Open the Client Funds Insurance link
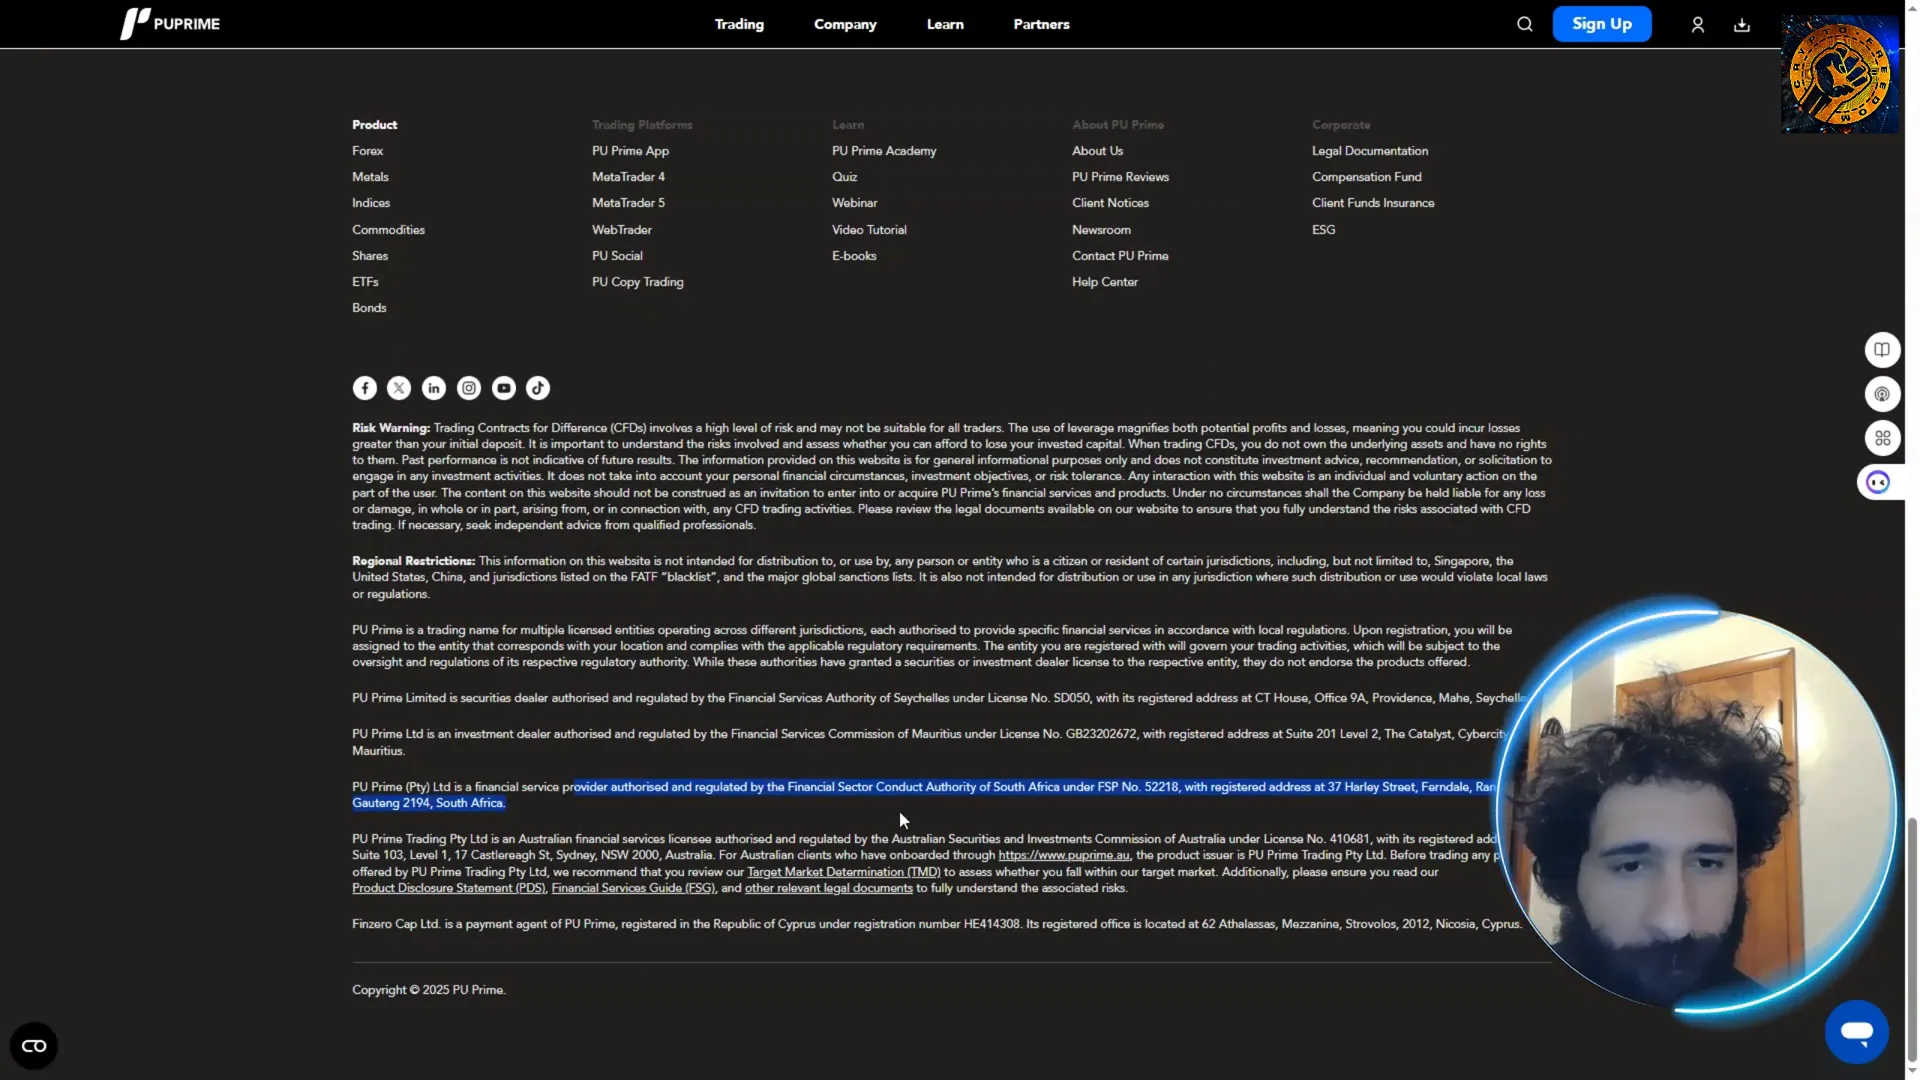 click(x=1373, y=203)
